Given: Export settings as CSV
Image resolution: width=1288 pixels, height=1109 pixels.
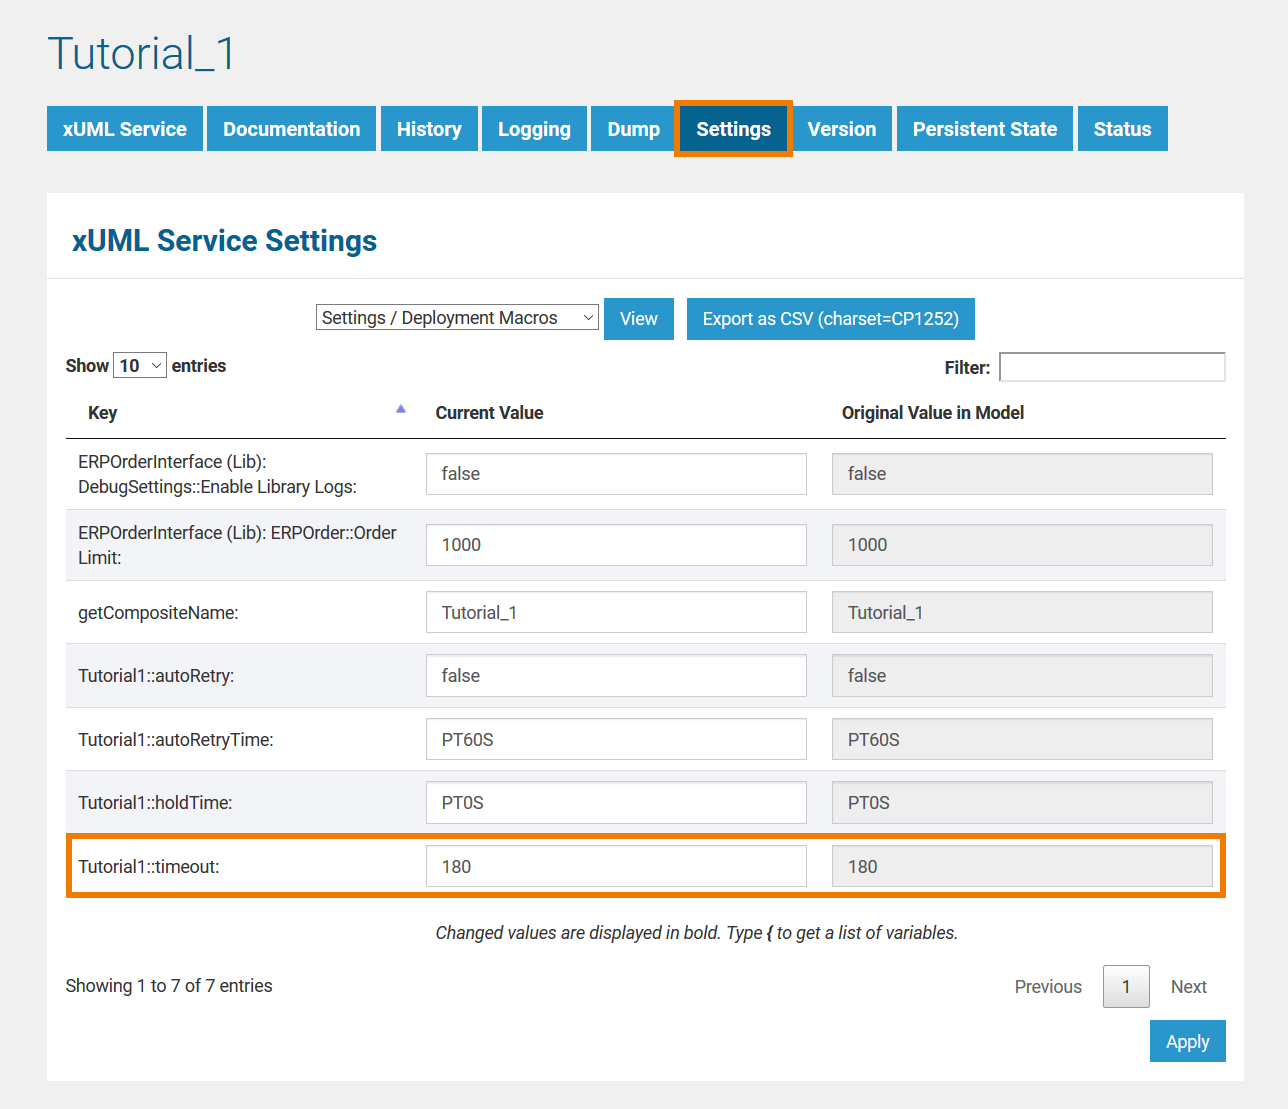Looking at the screenshot, I should tap(830, 319).
